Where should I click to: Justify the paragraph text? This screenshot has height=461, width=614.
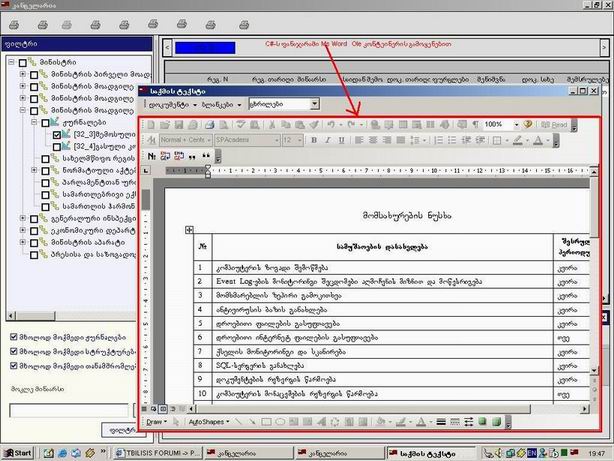pos(400,140)
